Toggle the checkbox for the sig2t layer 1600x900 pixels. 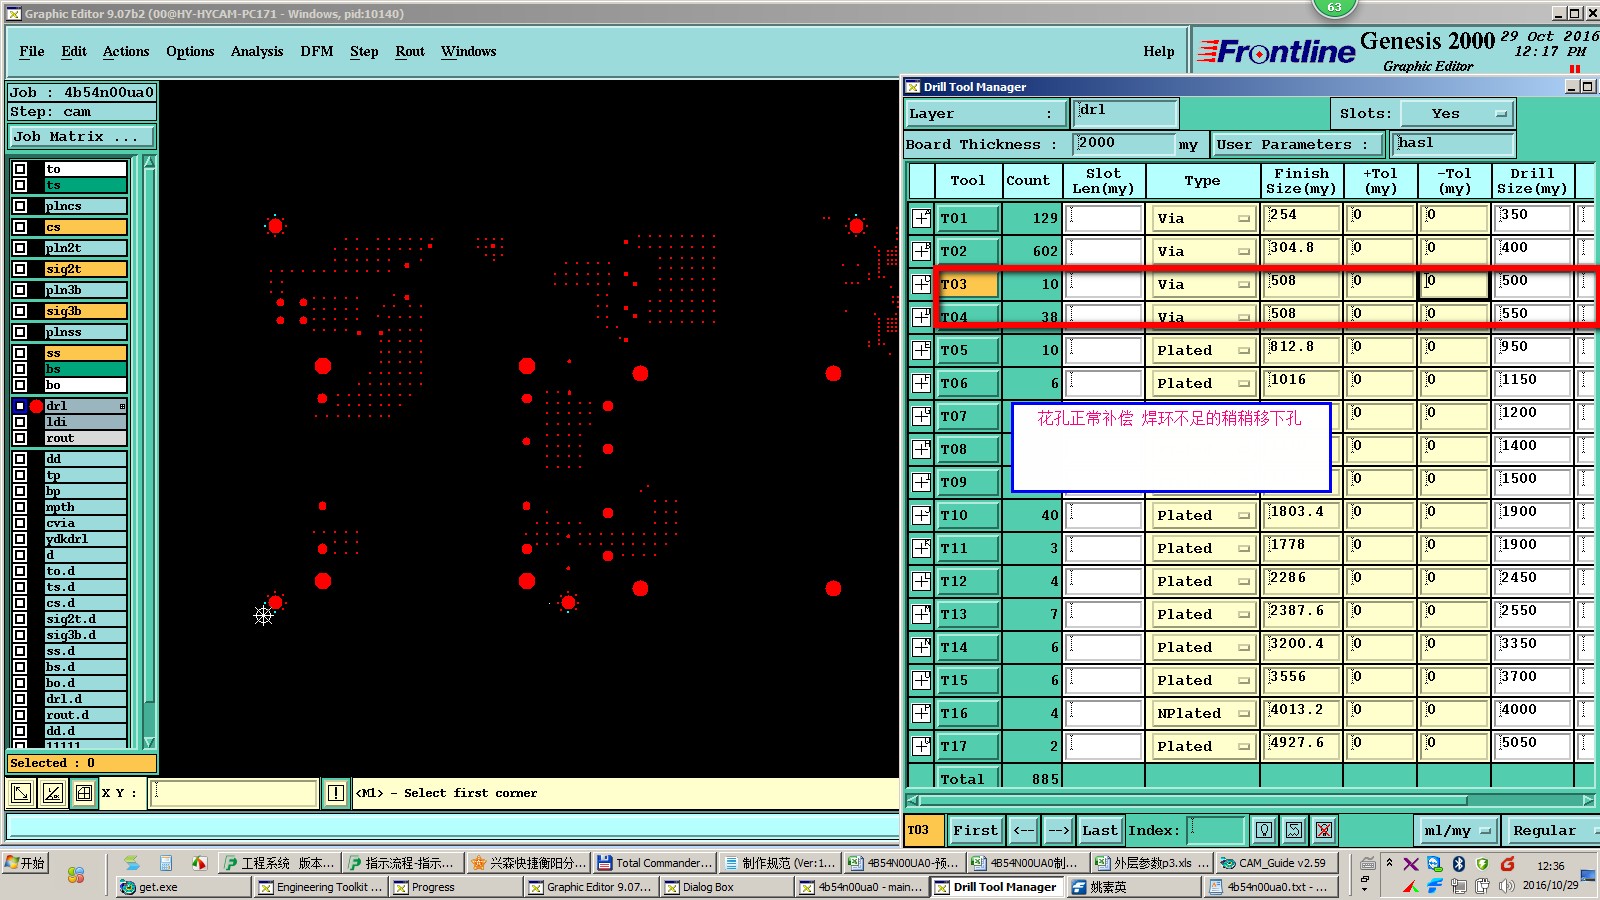20,269
